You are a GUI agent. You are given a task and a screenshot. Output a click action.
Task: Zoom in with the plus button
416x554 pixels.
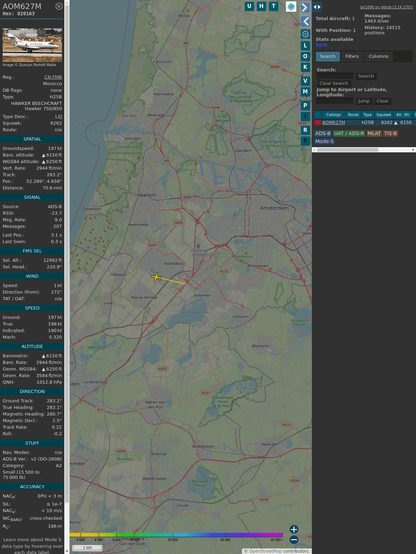point(294,529)
